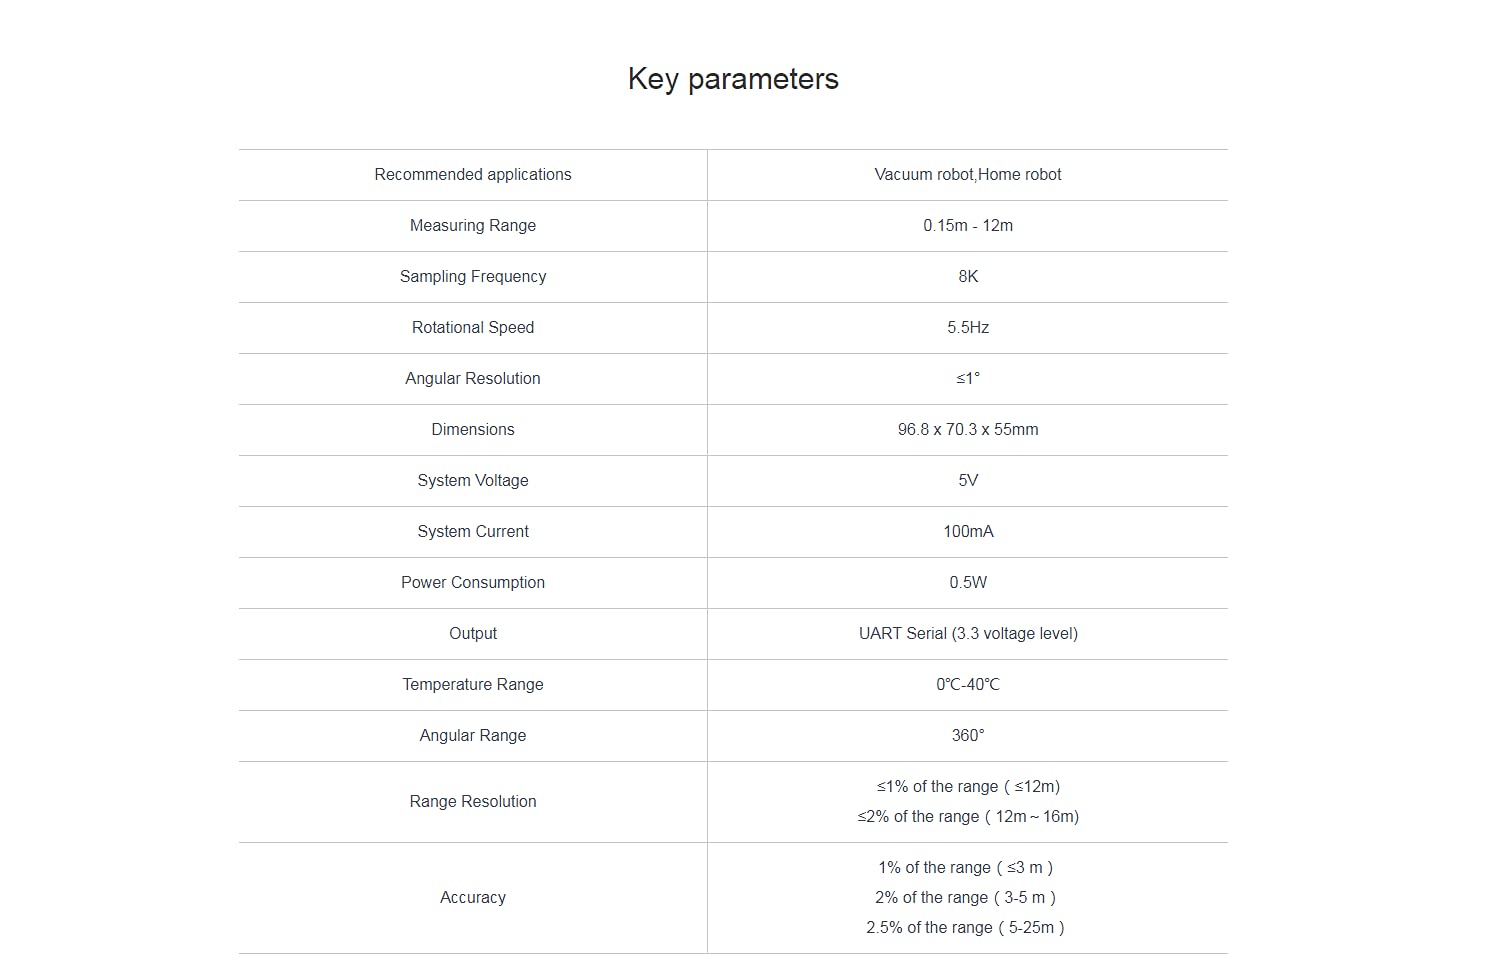Click the 96.8 x 70.3 x 55mm dimensions value

(x=968, y=429)
